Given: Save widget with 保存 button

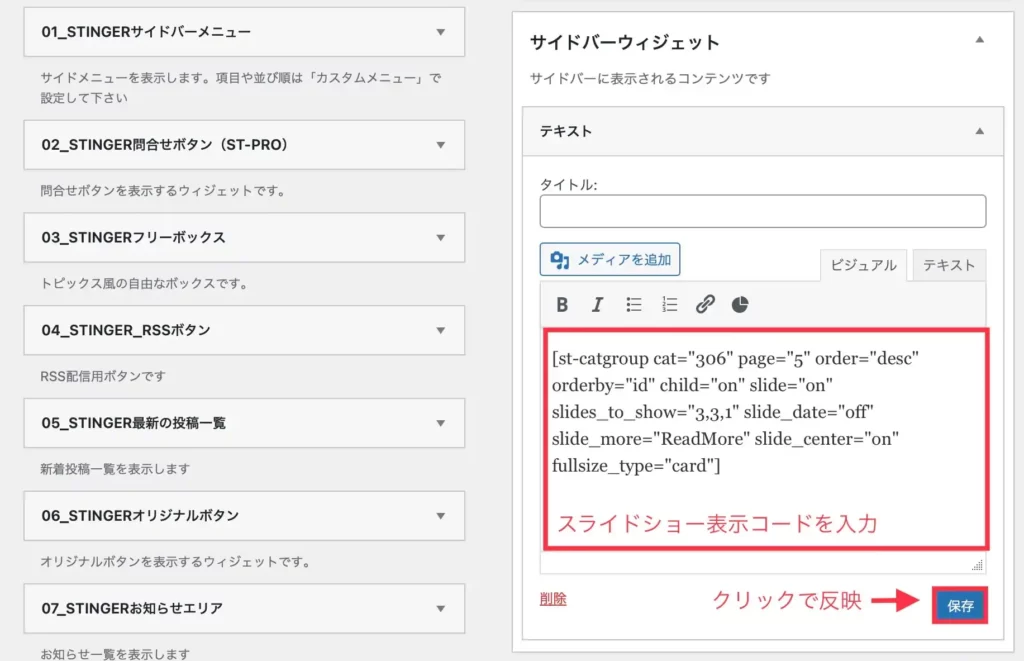Looking at the screenshot, I should coord(960,605).
